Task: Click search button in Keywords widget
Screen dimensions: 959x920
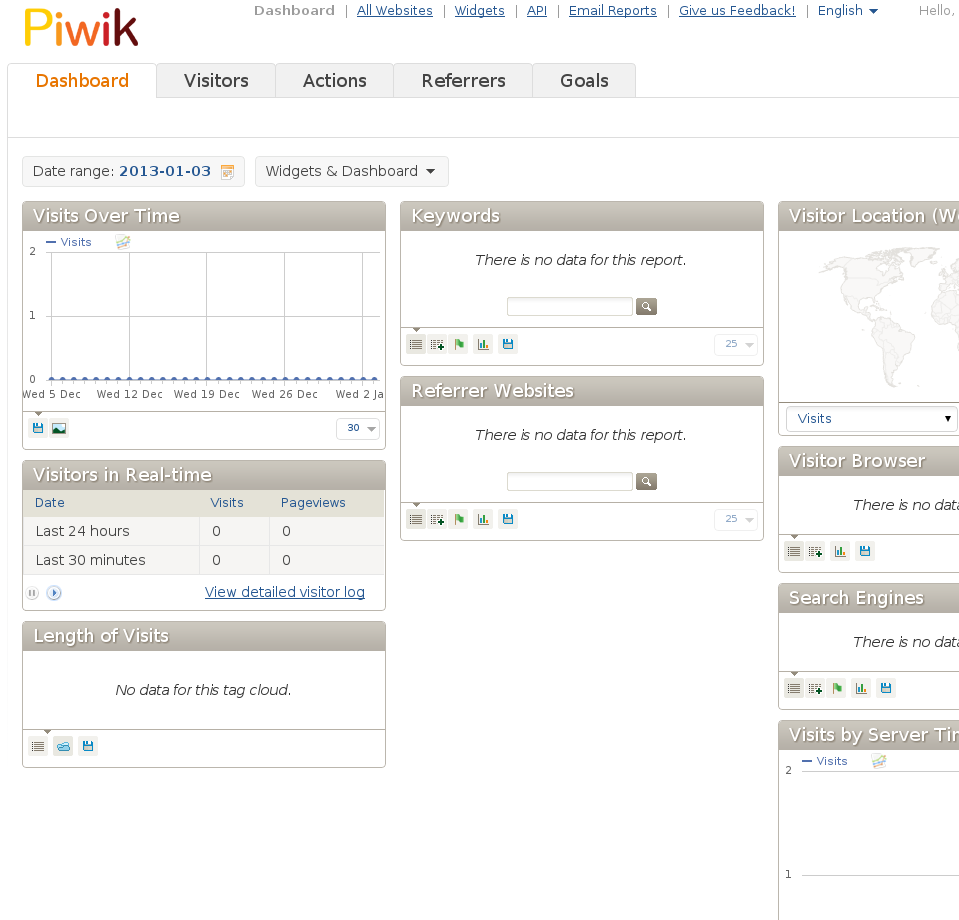Action: click(x=646, y=307)
